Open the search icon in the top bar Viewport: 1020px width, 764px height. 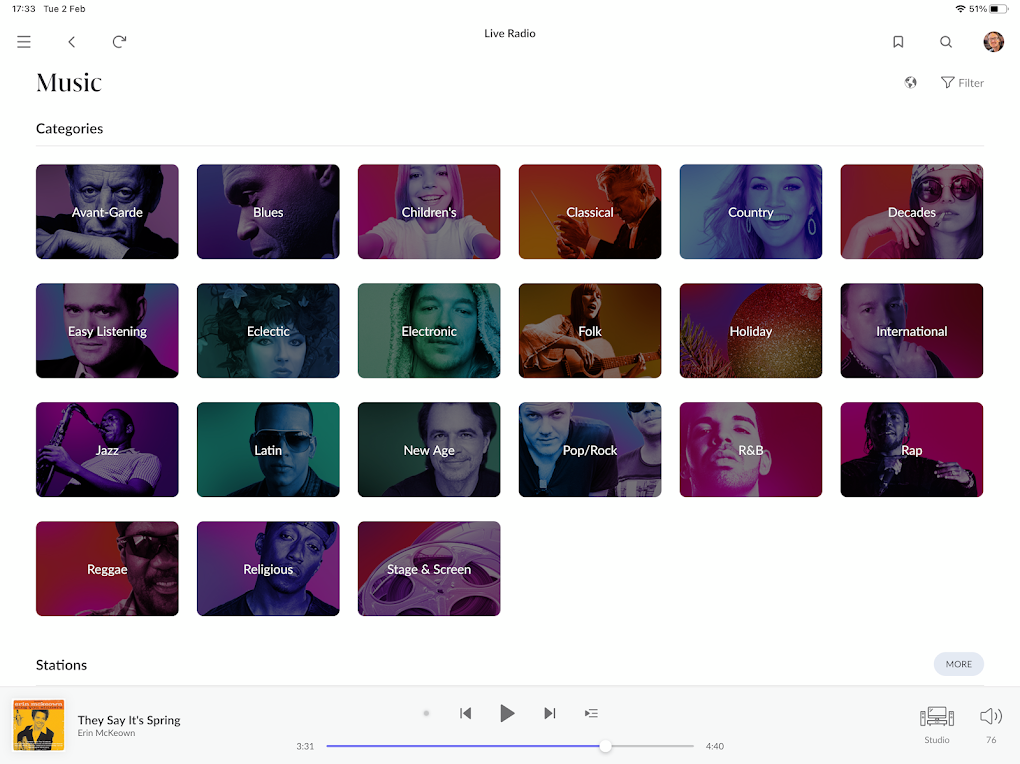pyautogui.click(x=945, y=42)
